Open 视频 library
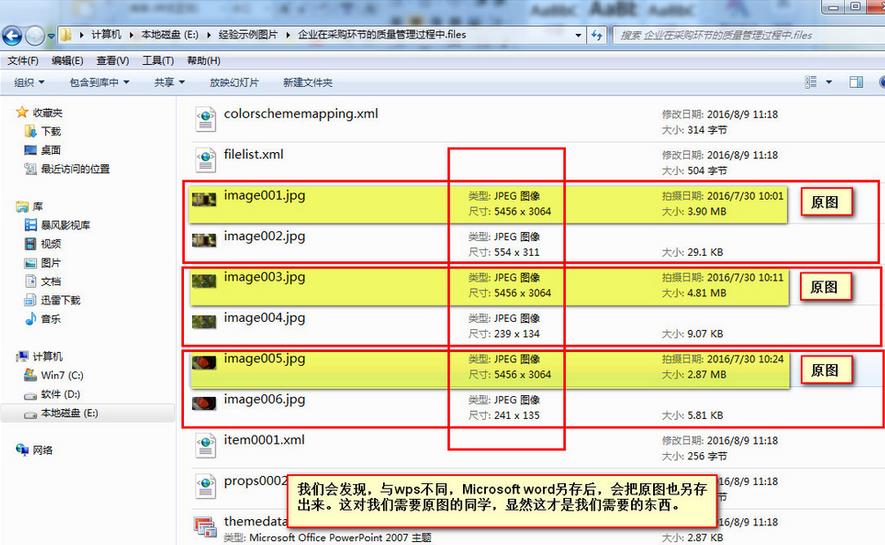Screen dimensions: 885x545 [51, 244]
